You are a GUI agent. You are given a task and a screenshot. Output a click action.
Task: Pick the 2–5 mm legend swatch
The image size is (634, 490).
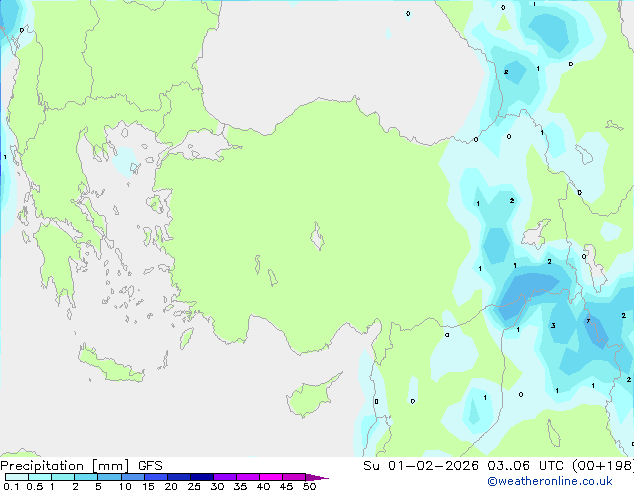click(x=86, y=477)
